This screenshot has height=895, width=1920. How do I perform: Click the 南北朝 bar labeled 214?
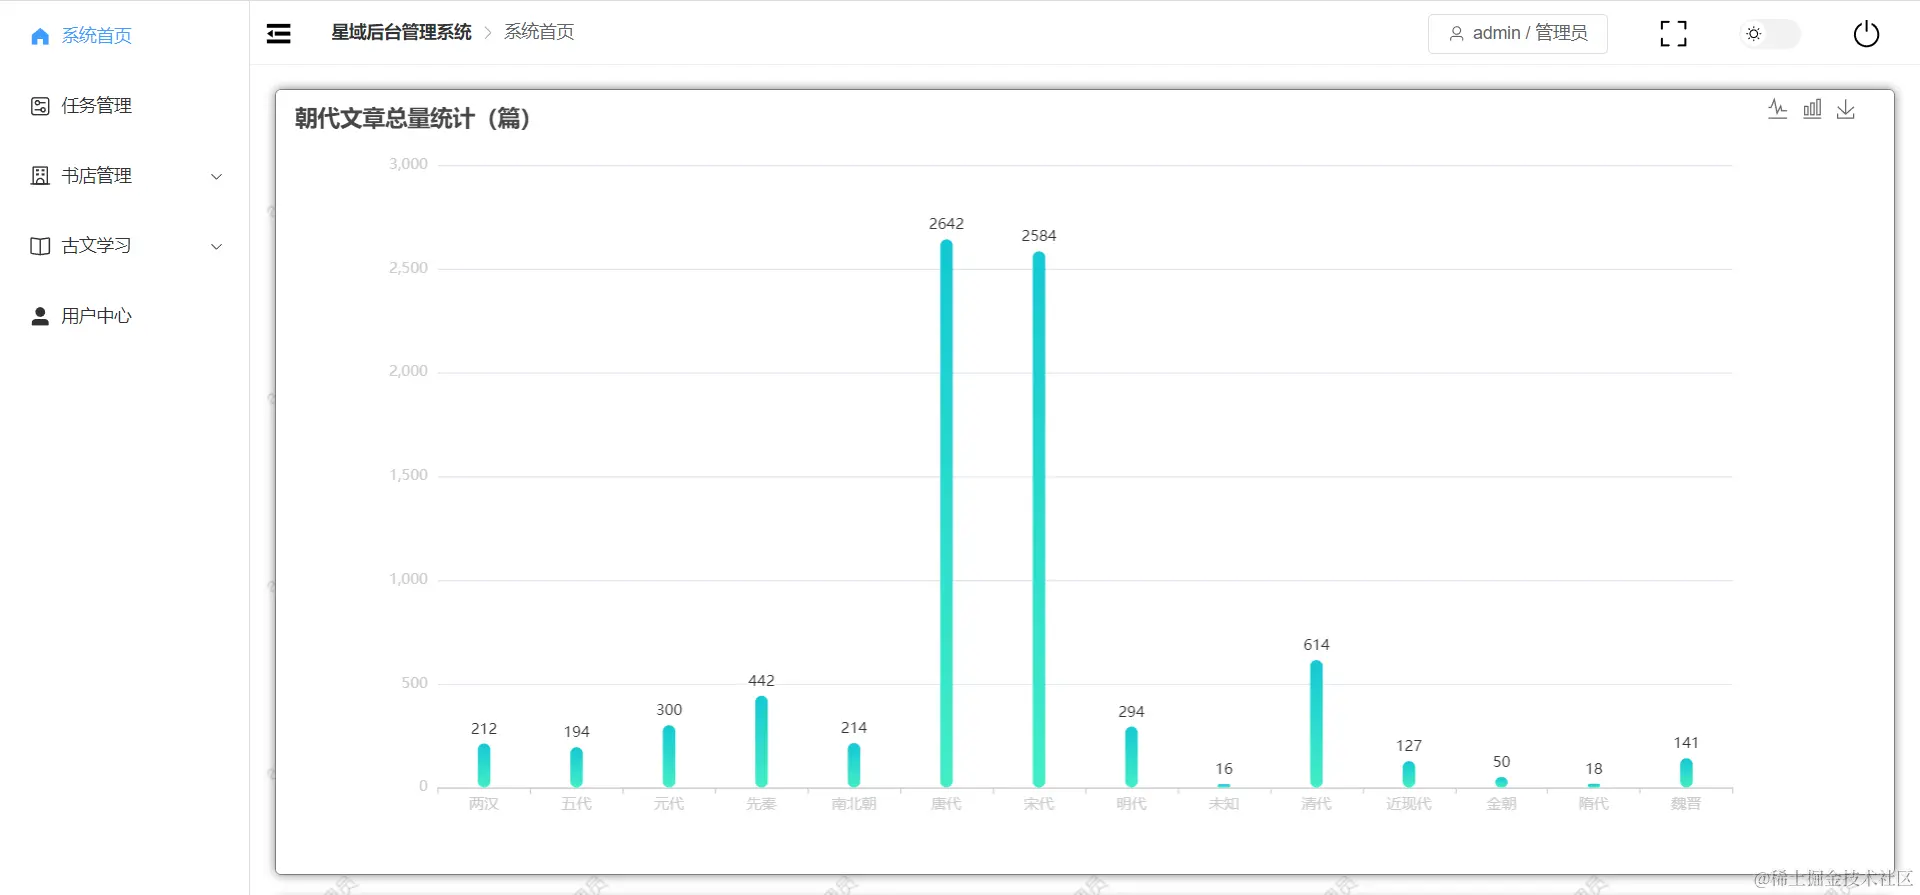click(854, 765)
